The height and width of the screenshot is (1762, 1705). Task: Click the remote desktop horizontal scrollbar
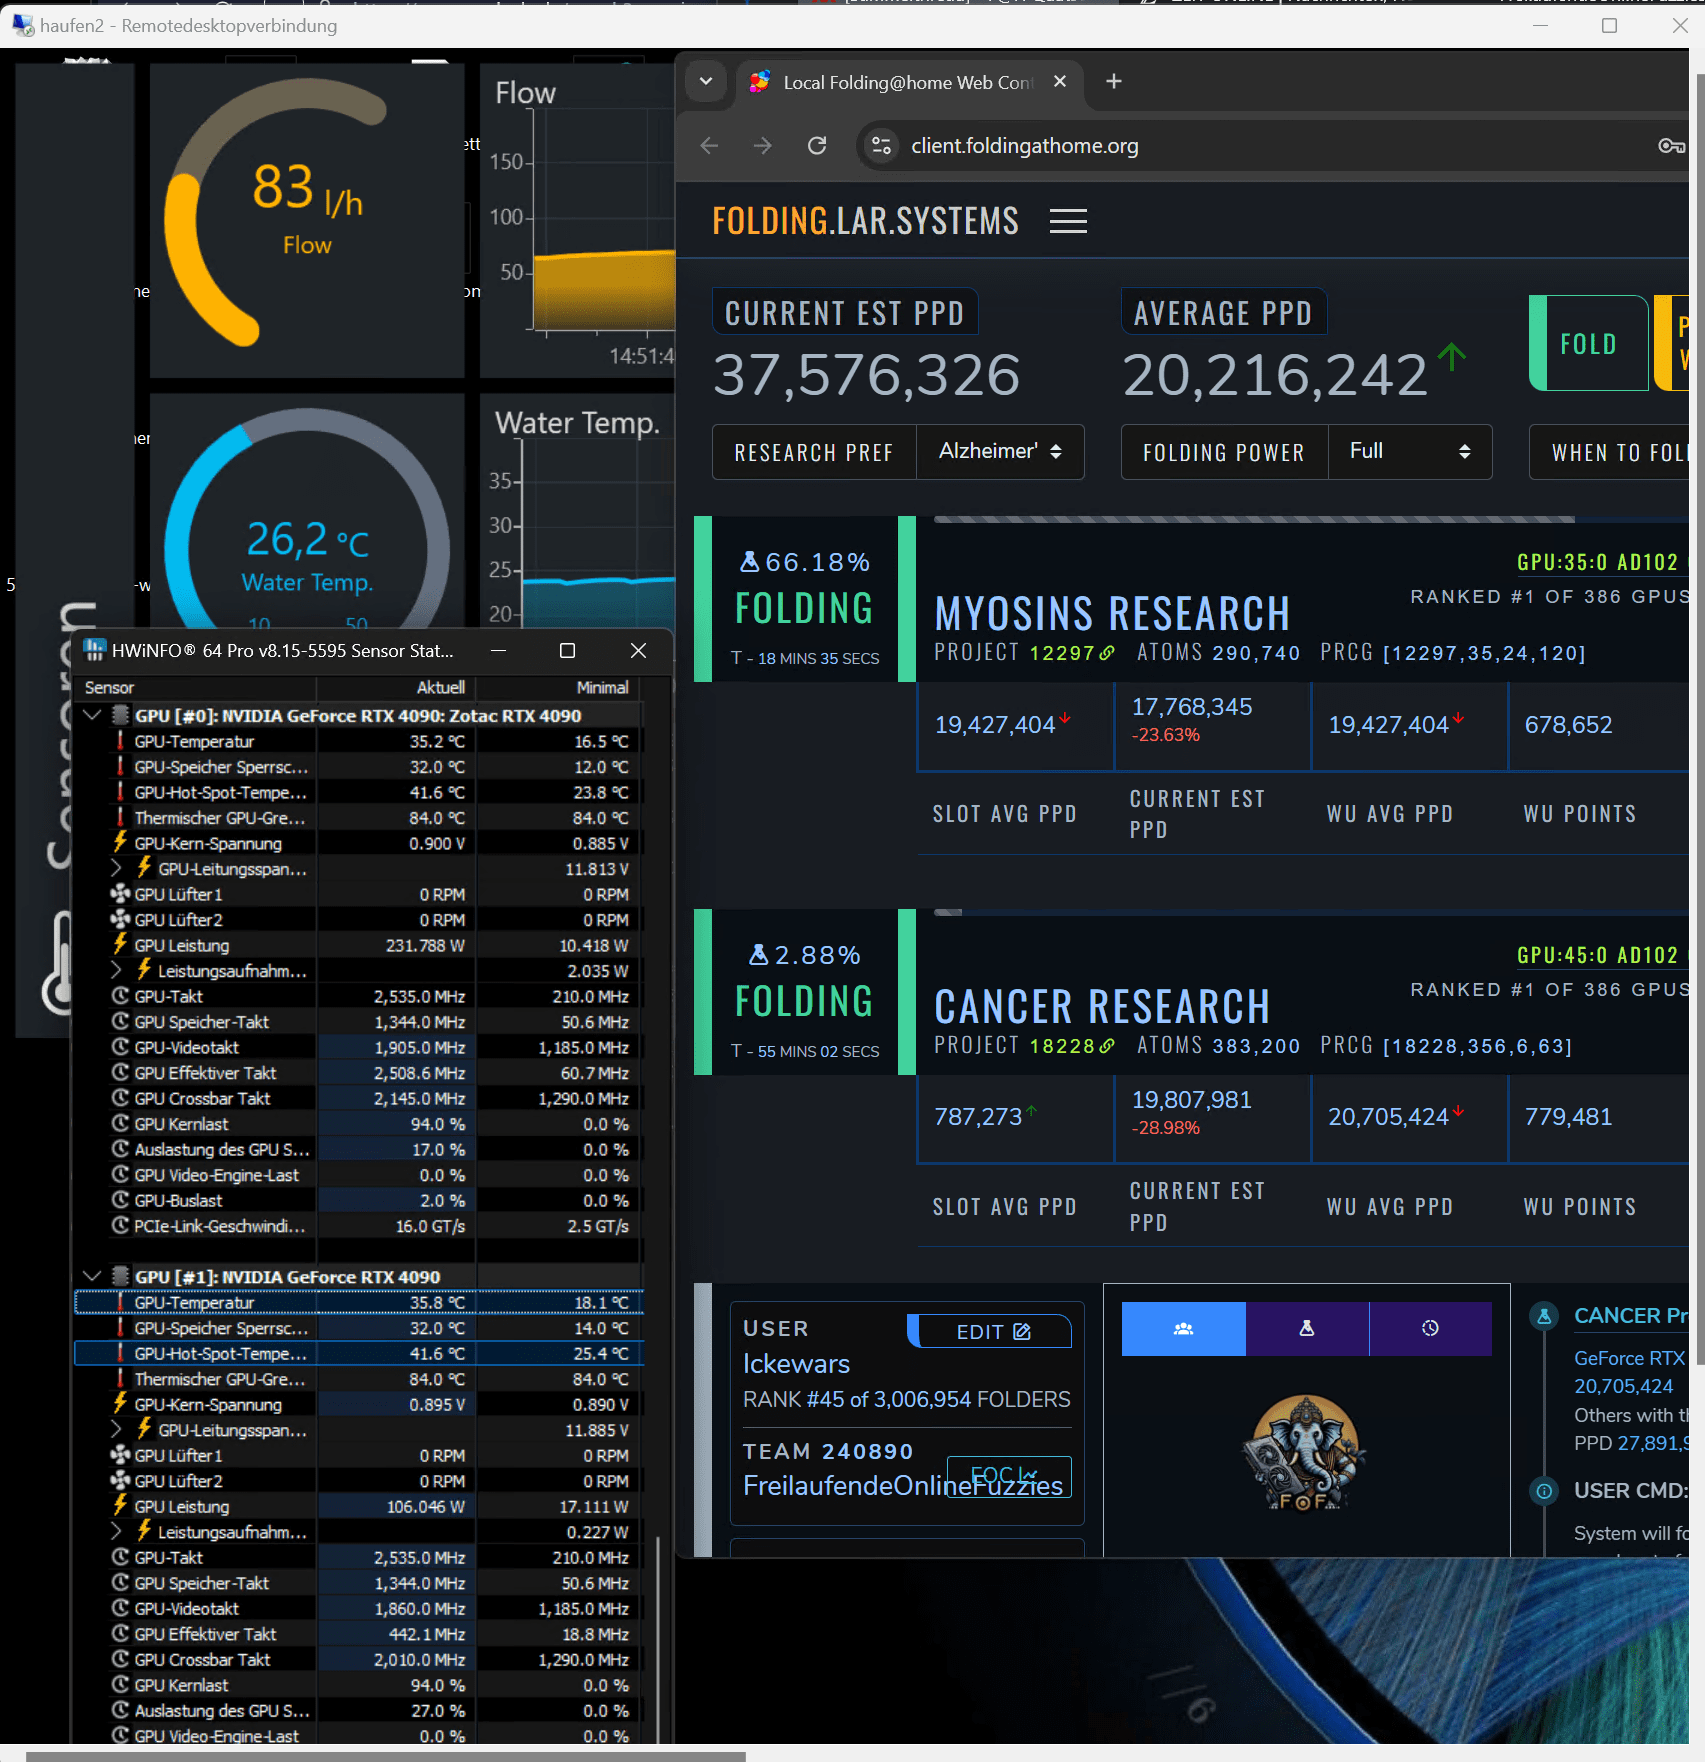(385, 1756)
